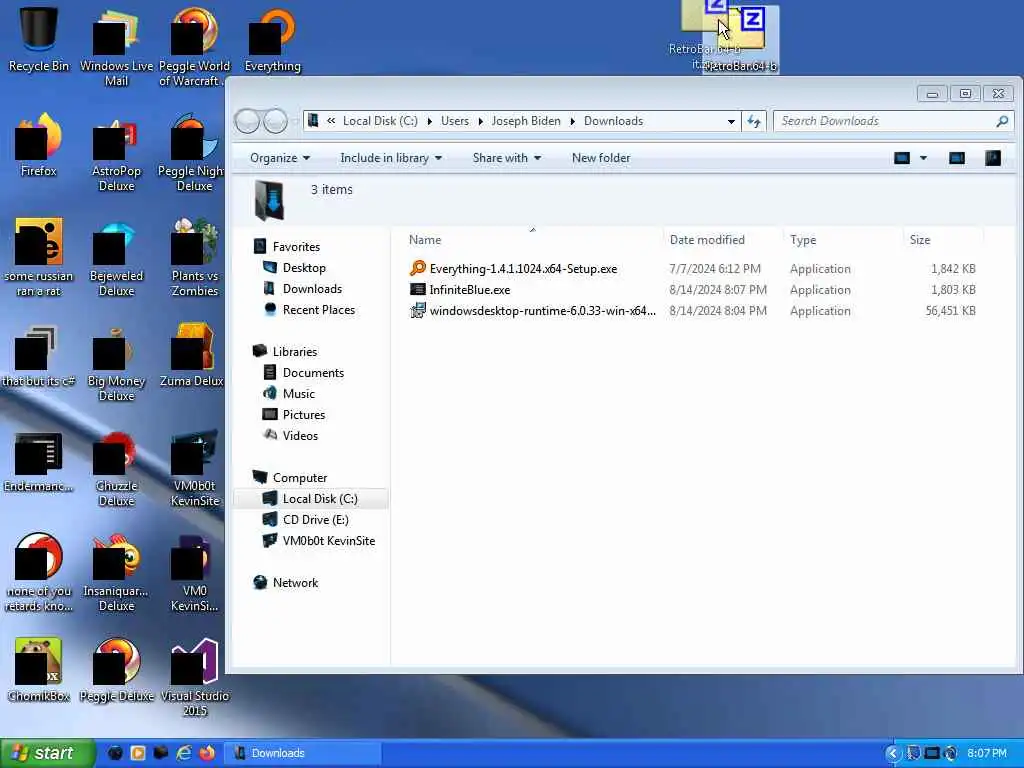Open the view options dropdown arrow

[923, 158]
